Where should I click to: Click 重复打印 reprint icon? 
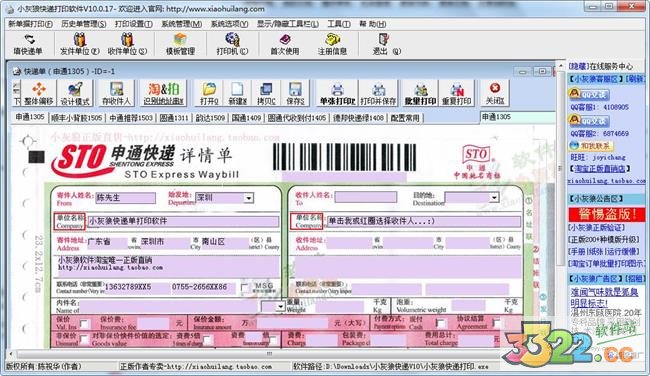[457, 93]
